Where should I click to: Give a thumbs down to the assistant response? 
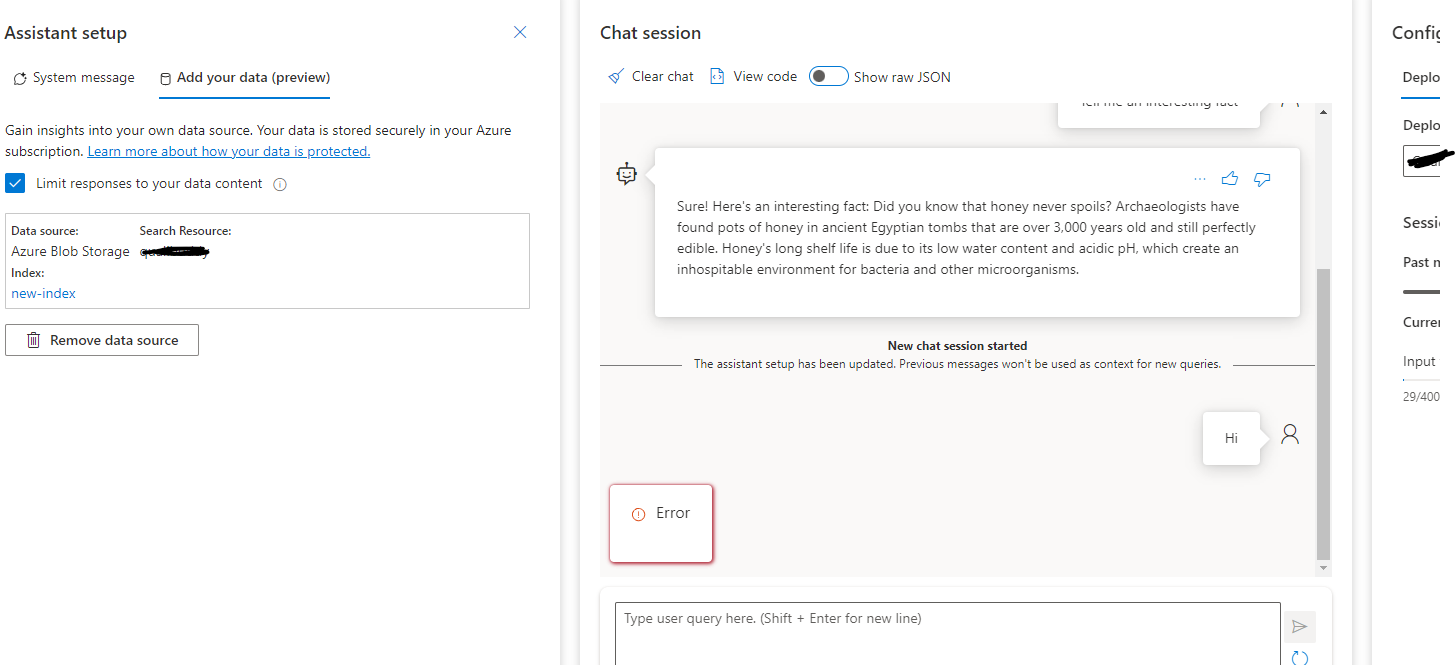(x=1261, y=178)
